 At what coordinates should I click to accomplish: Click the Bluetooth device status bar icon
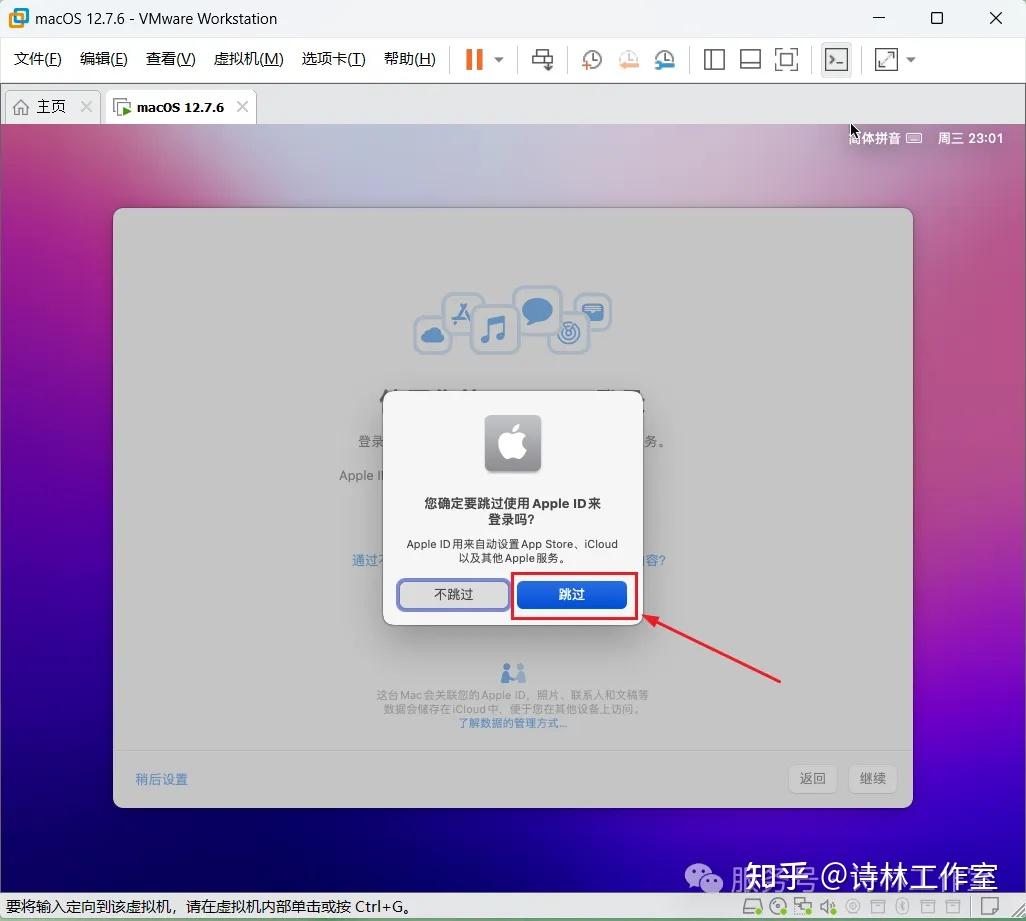tap(902, 906)
